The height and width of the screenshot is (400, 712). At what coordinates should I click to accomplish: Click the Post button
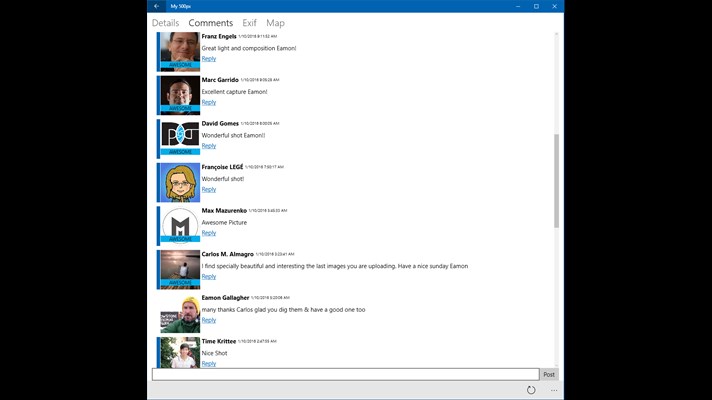coord(549,375)
